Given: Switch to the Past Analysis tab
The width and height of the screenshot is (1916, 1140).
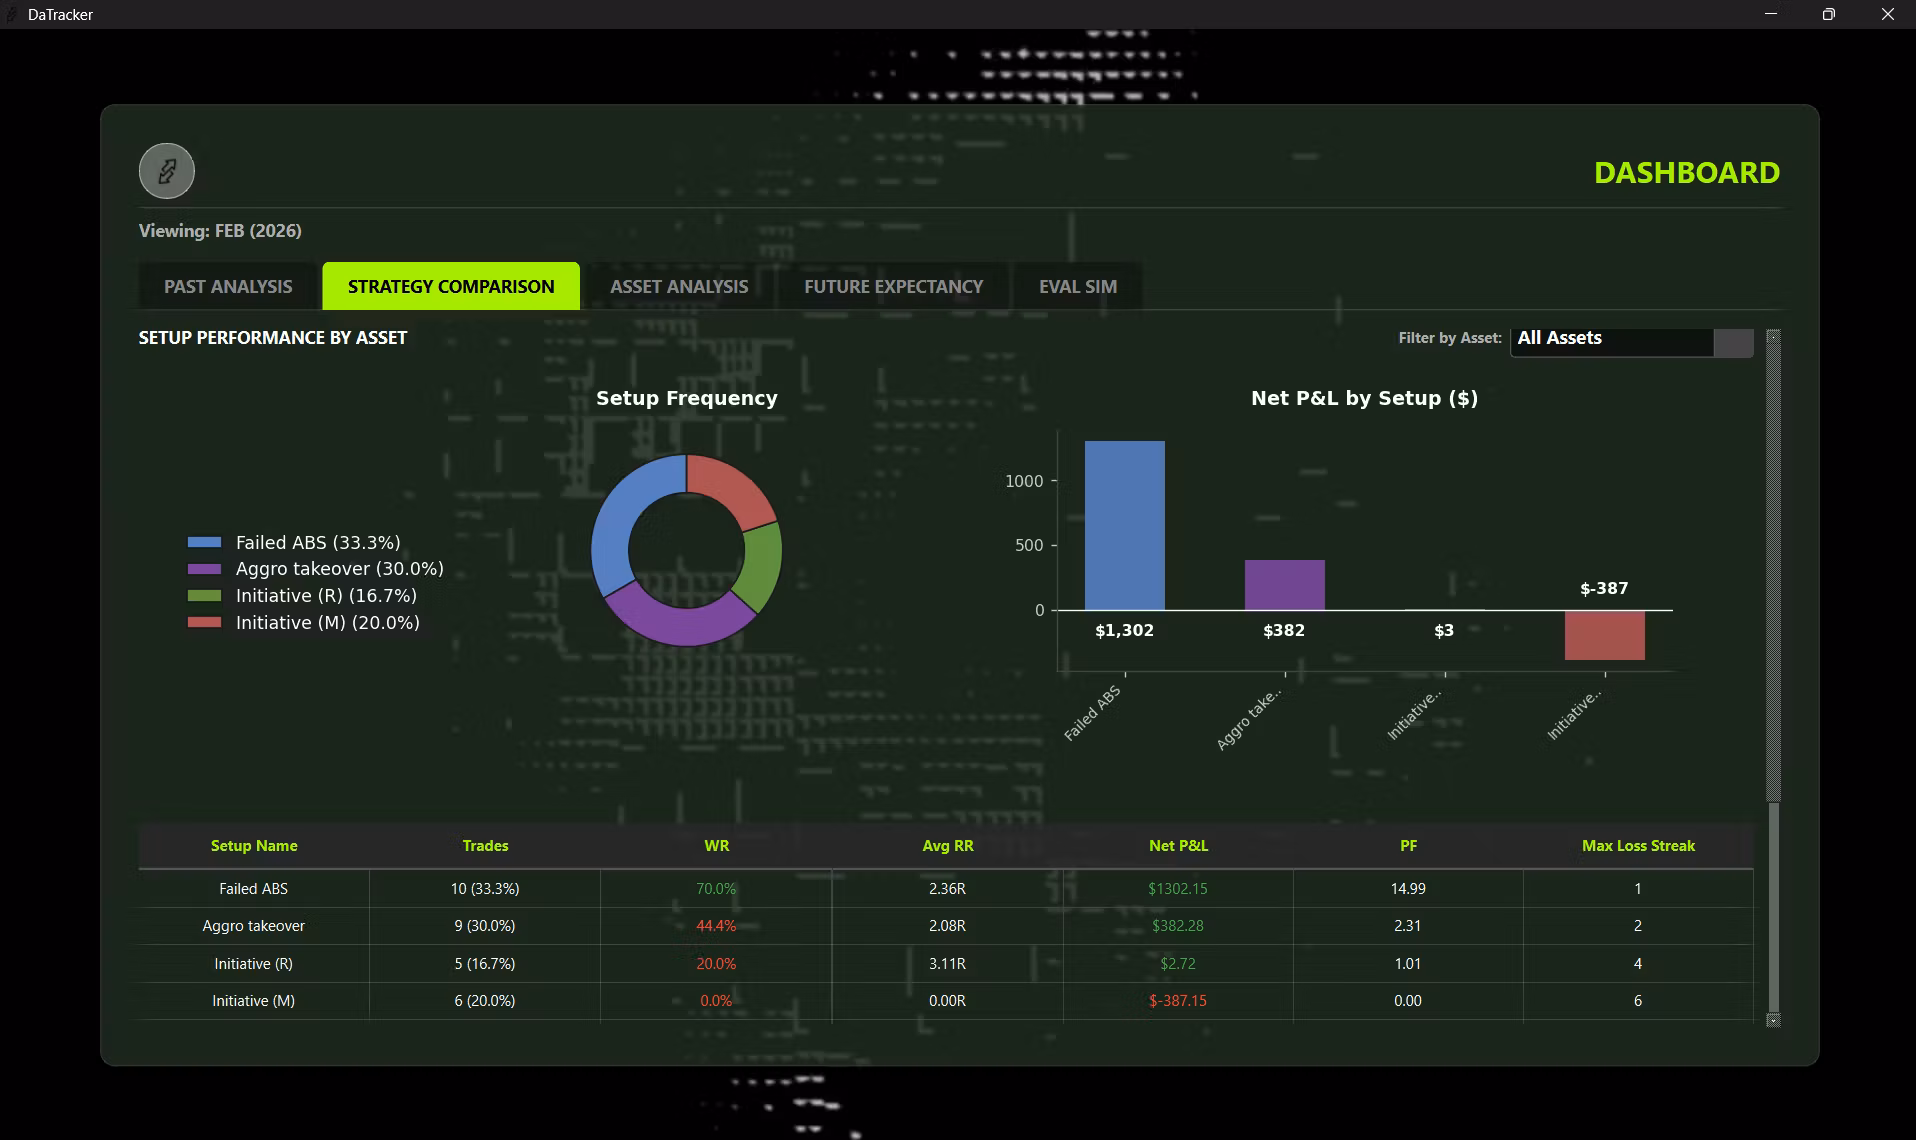Looking at the screenshot, I should 228,286.
